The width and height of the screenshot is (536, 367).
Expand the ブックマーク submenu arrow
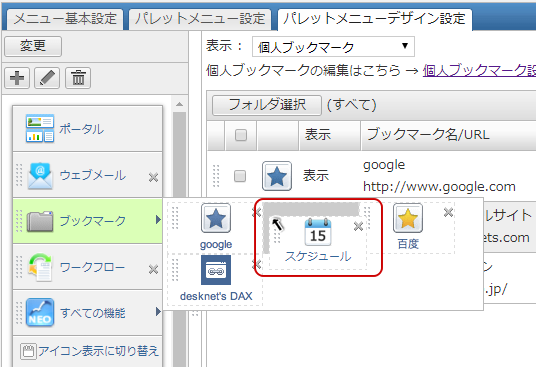[x=158, y=220]
